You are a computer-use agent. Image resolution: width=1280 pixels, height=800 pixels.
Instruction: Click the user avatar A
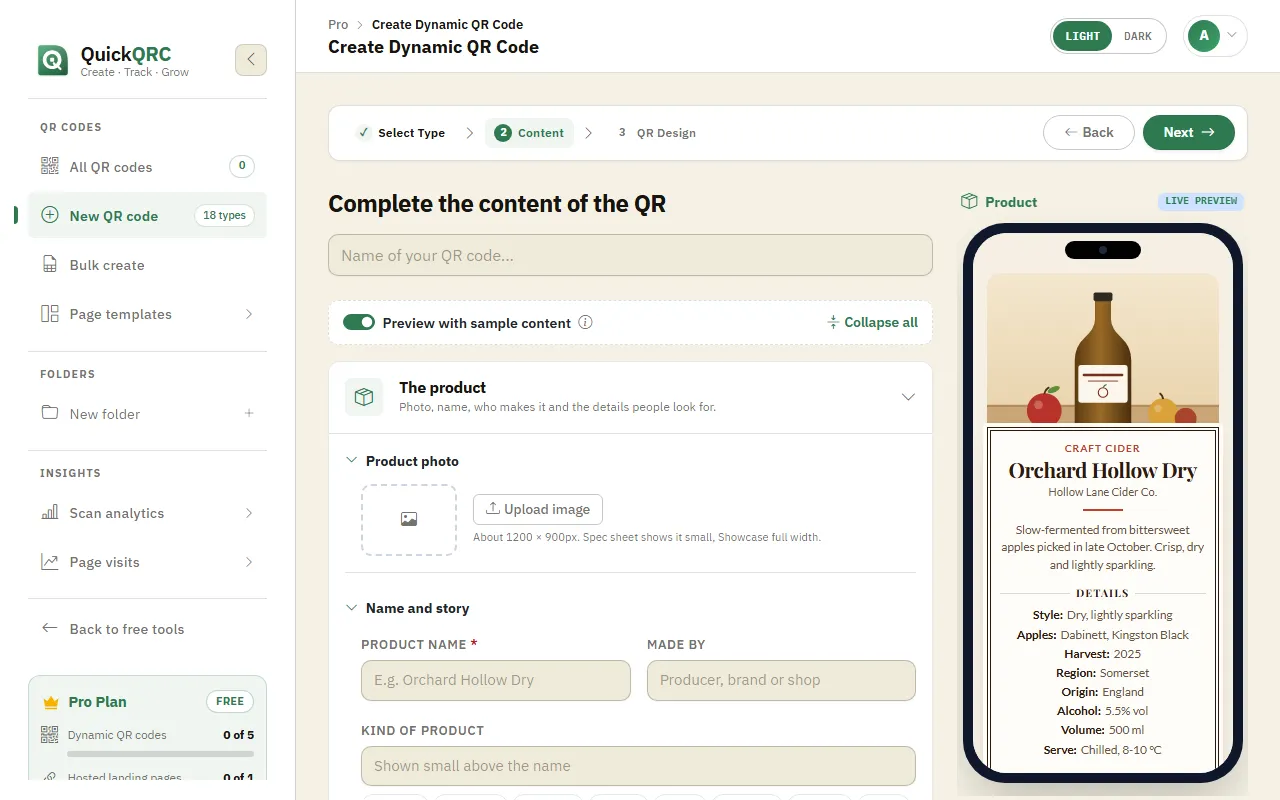[x=1204, y=36]
